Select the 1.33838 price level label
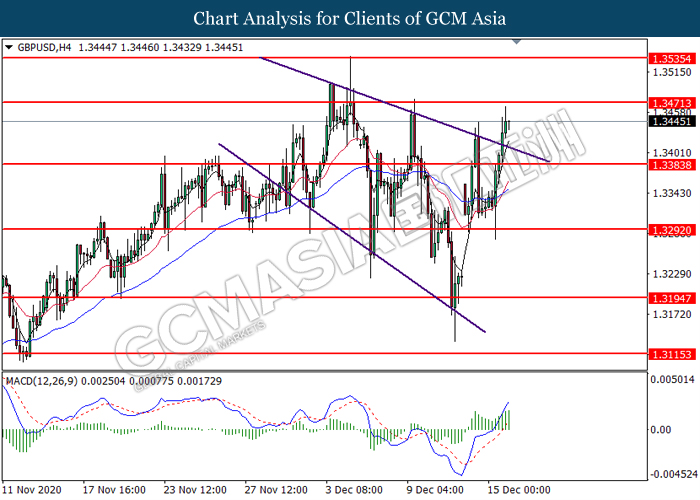Viewport: 700px width, 500px height. pyautogui.click(x=672, y=165)
